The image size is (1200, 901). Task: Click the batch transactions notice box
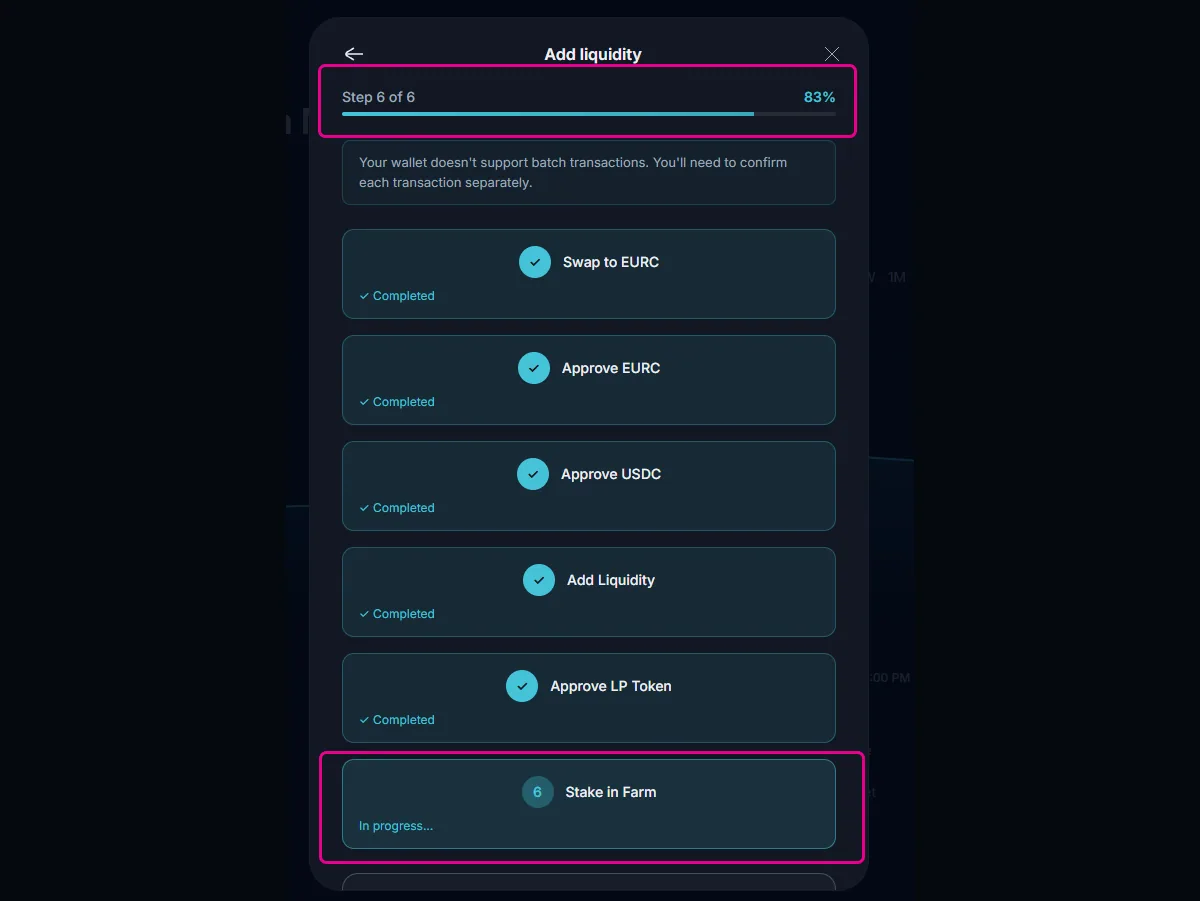click(x=589, y=173)
